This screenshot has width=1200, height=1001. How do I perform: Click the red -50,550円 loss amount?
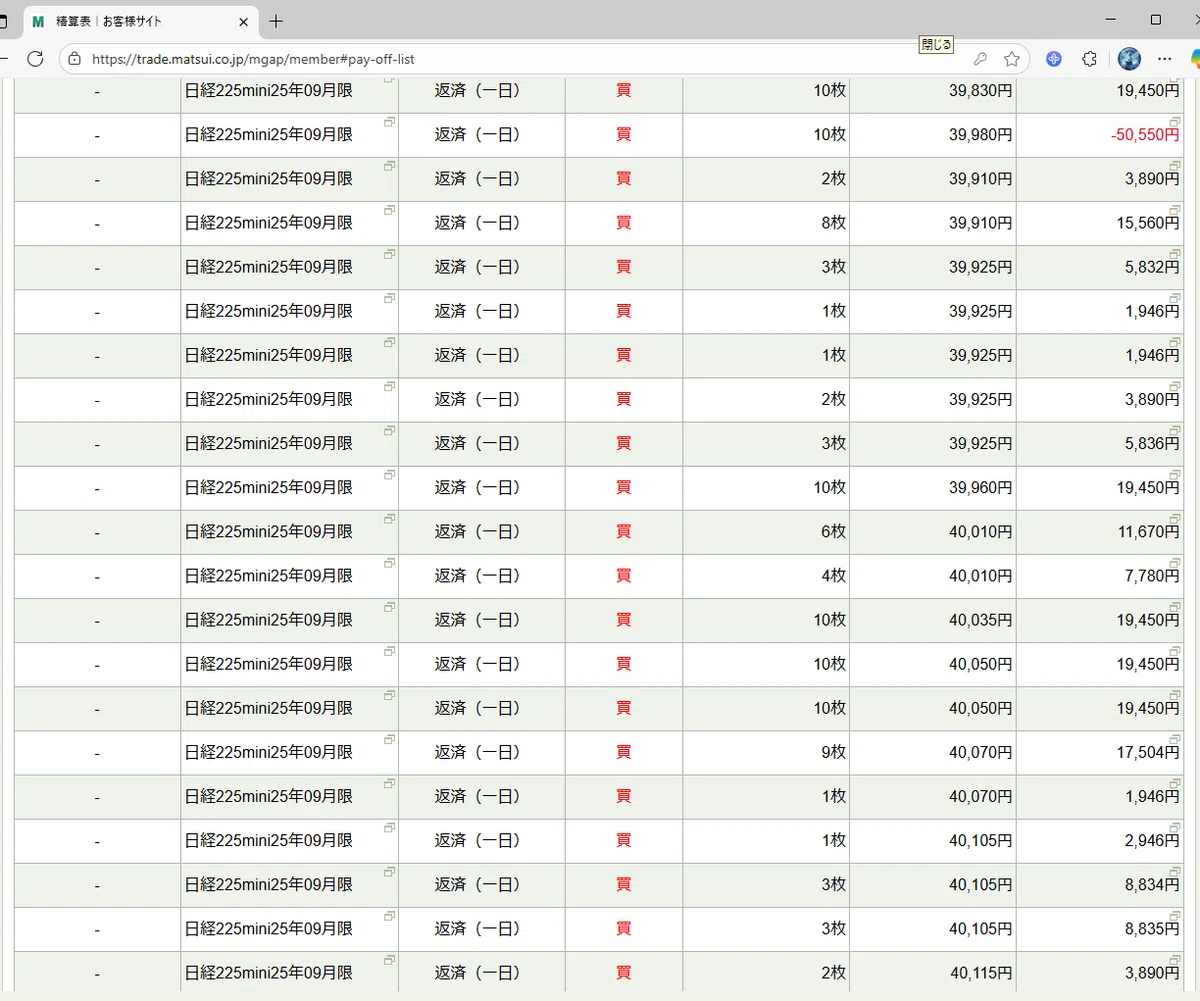(1145, 135)
